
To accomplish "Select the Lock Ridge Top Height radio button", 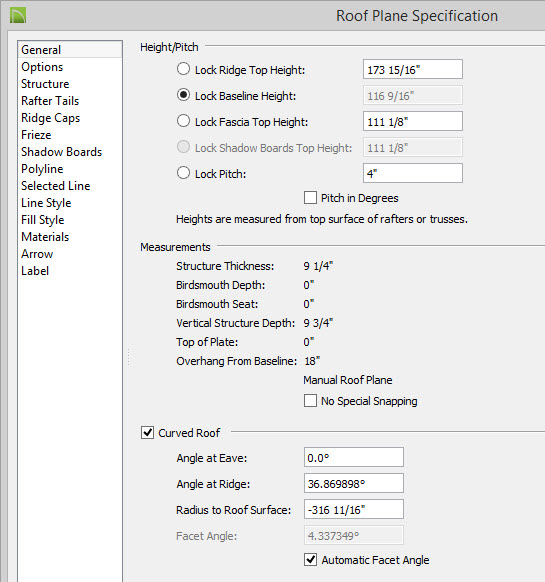I will tap(183, 69).
